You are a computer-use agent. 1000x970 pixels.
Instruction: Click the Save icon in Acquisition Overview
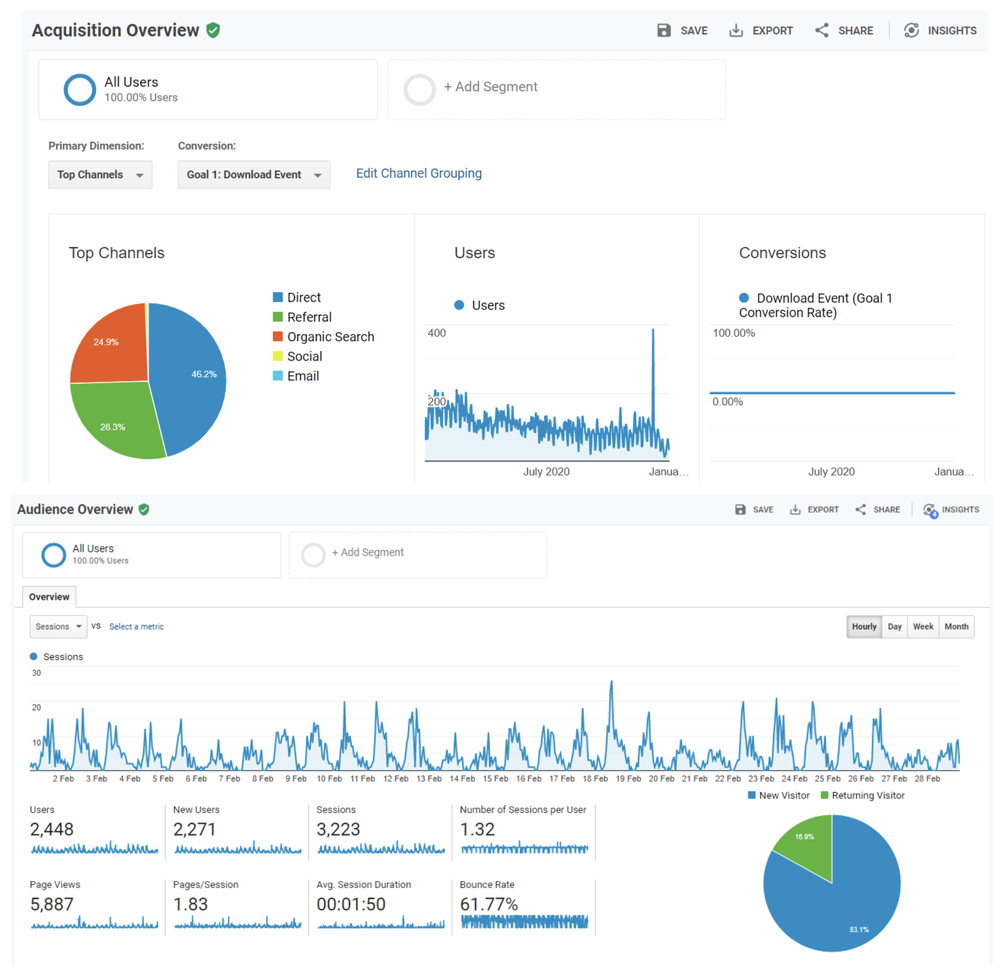(664, 30)
